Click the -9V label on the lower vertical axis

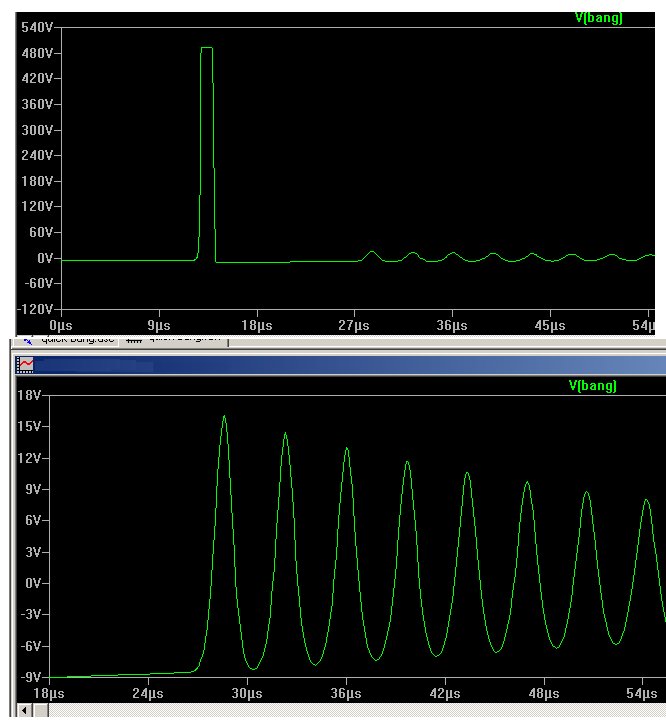[29, 677]
